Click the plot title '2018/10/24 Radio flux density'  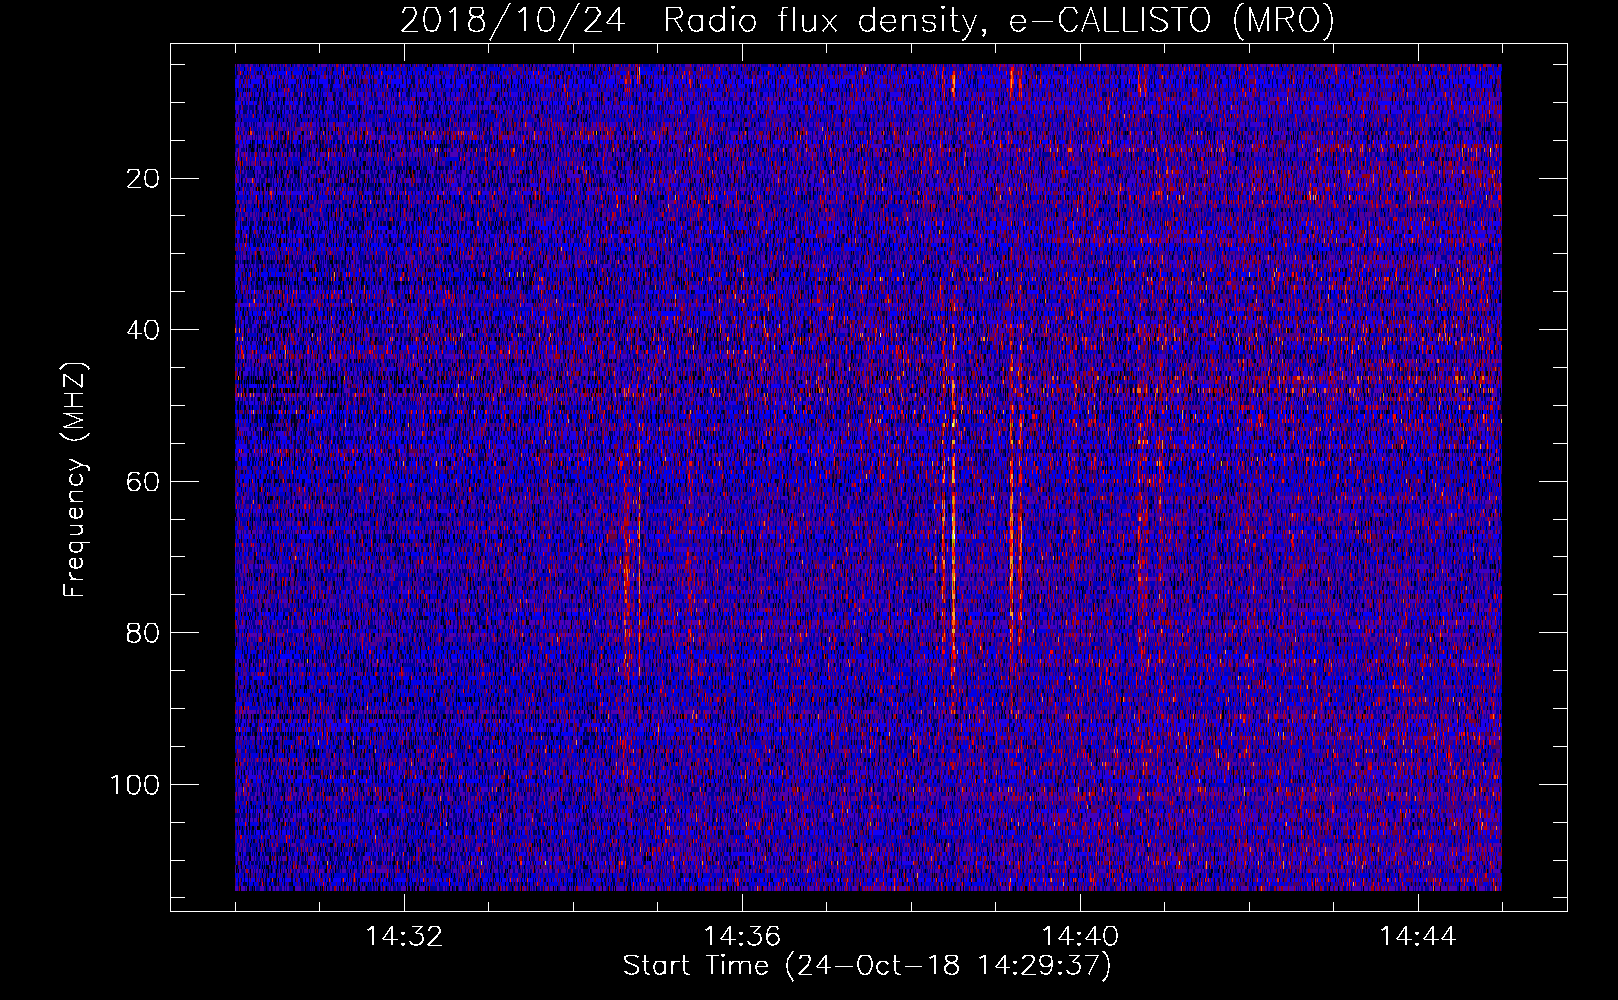click(867, 20)
